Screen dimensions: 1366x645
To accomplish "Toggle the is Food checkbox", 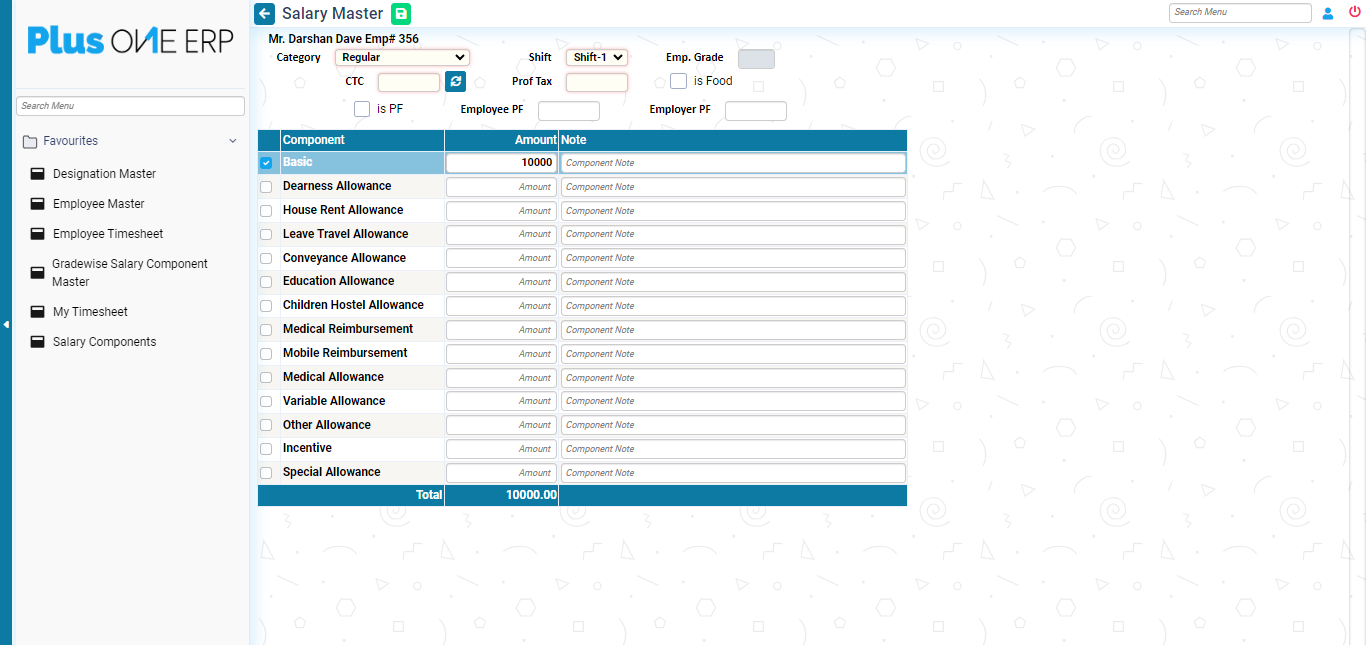I will [x=678, y=81].
